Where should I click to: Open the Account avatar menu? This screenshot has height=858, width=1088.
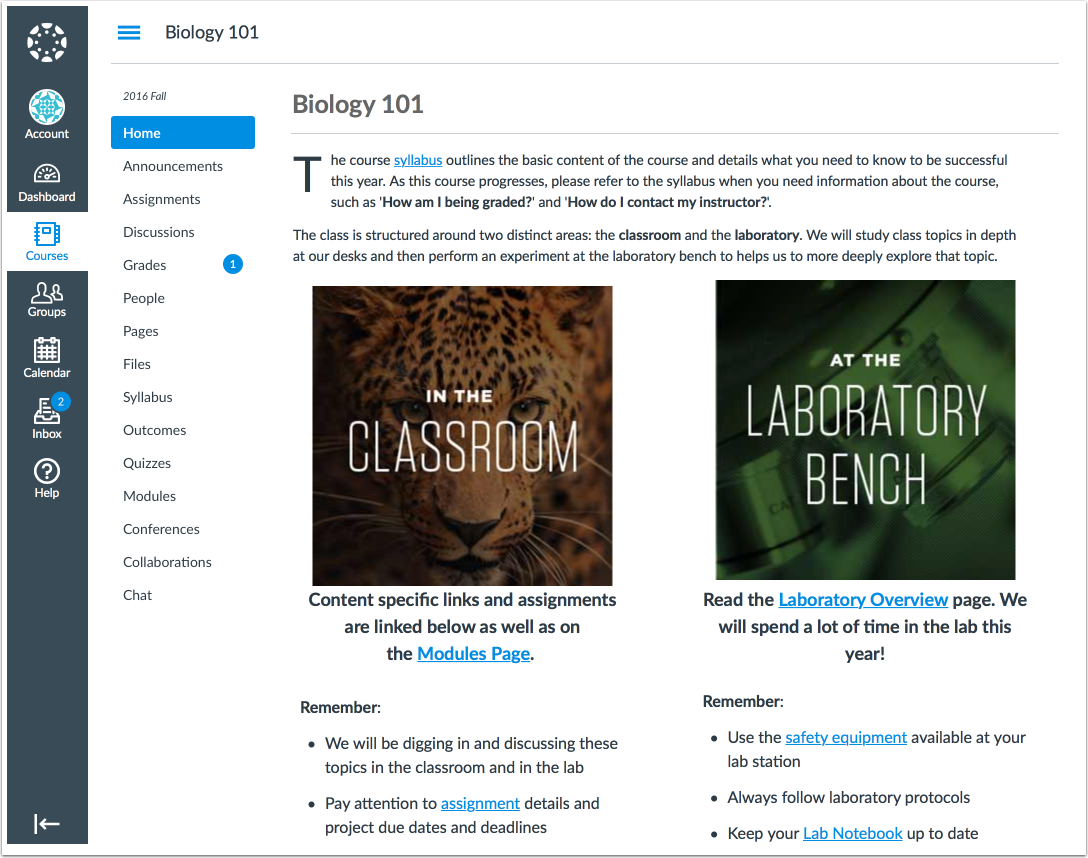46,114
